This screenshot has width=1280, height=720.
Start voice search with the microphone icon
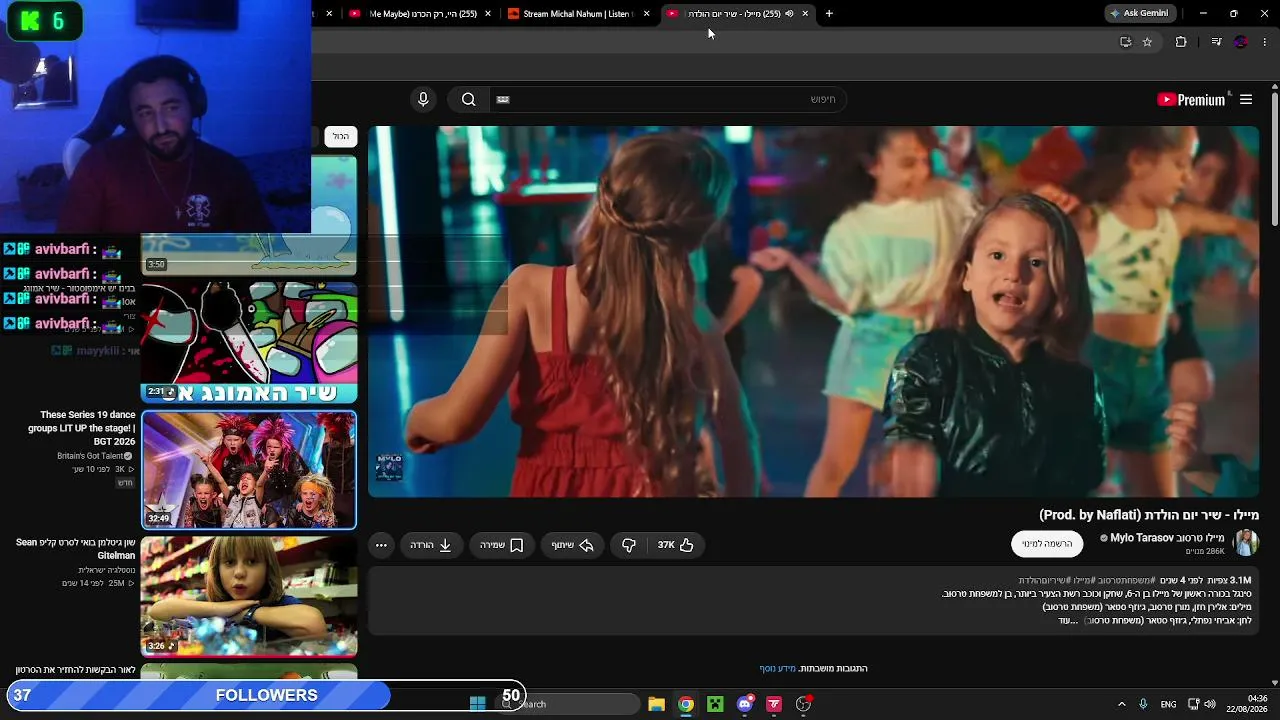tap(423, 99)
